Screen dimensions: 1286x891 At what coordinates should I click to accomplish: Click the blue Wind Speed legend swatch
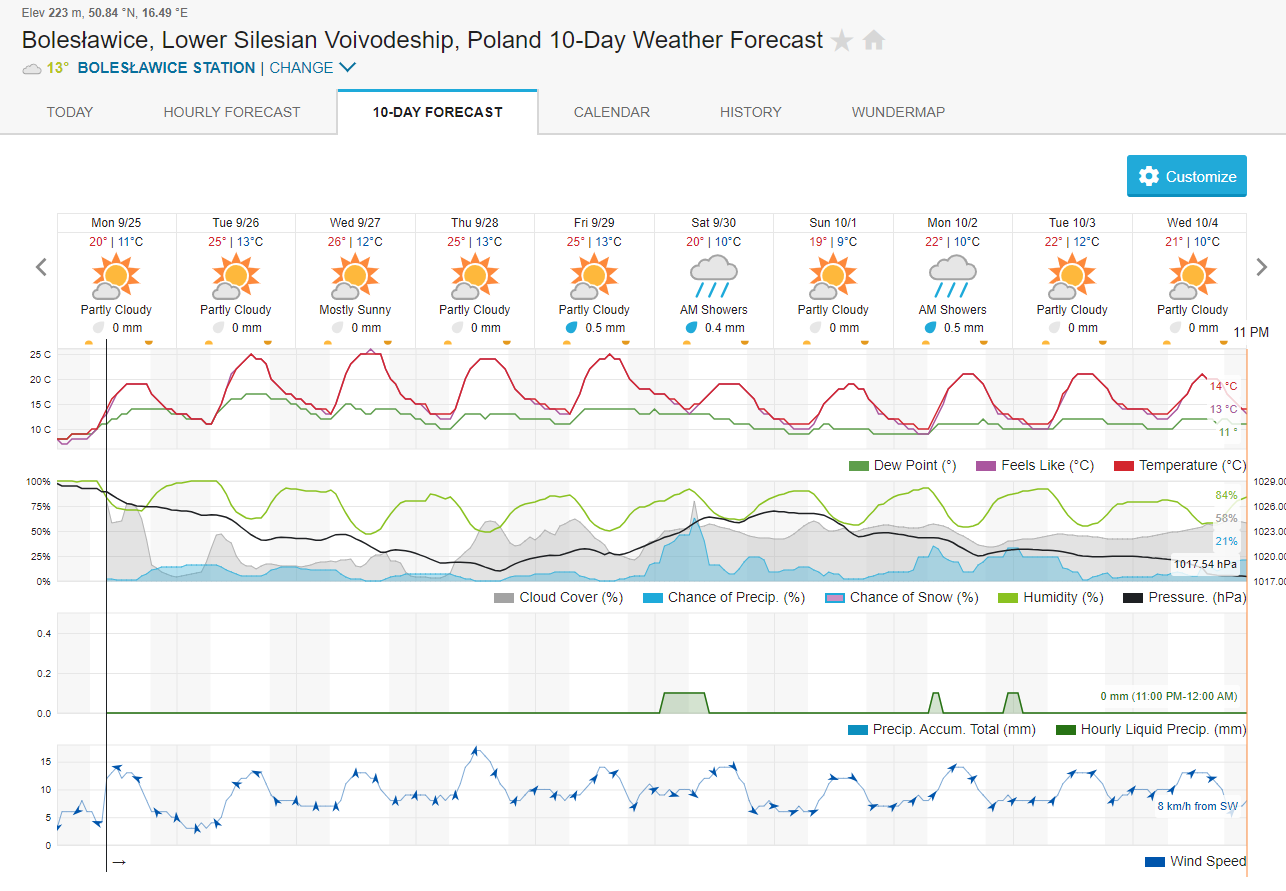click(1155, 861)
